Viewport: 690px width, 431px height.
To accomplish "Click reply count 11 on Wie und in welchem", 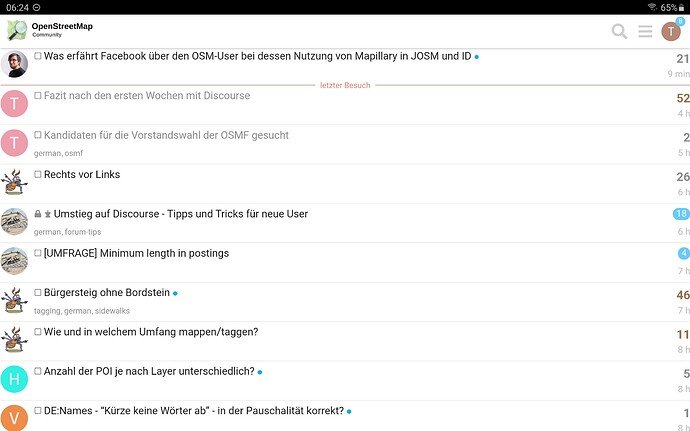I will click(683, 335).
